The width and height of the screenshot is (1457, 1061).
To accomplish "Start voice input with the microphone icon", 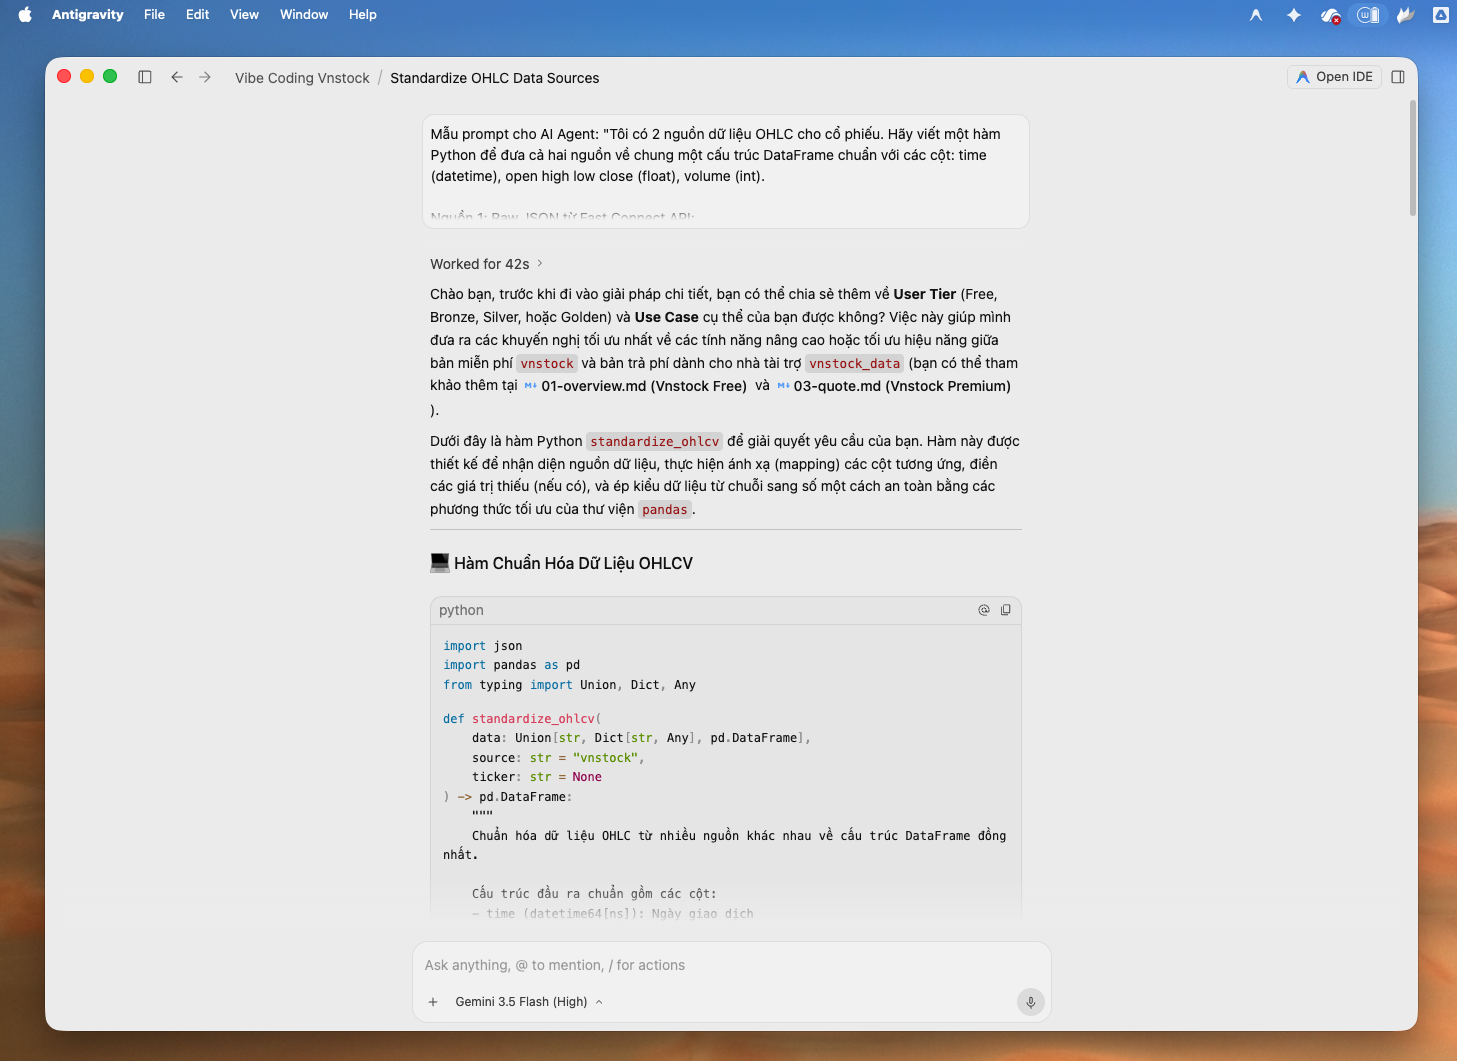I will pos(1031,1002).
